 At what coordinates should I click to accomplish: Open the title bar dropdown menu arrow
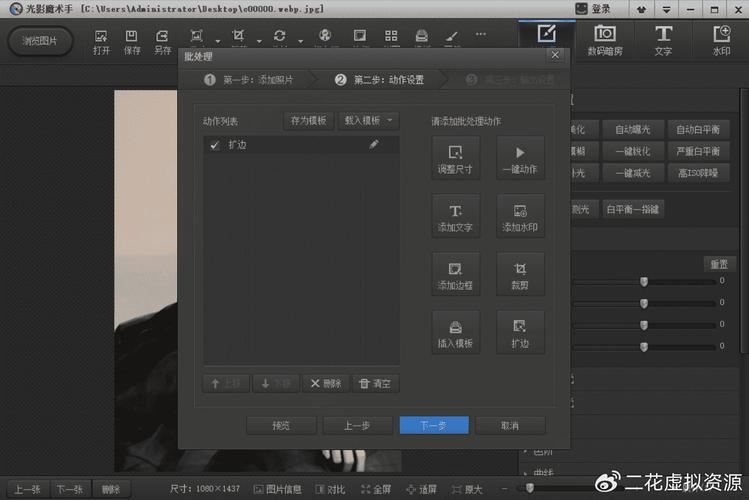666,10
